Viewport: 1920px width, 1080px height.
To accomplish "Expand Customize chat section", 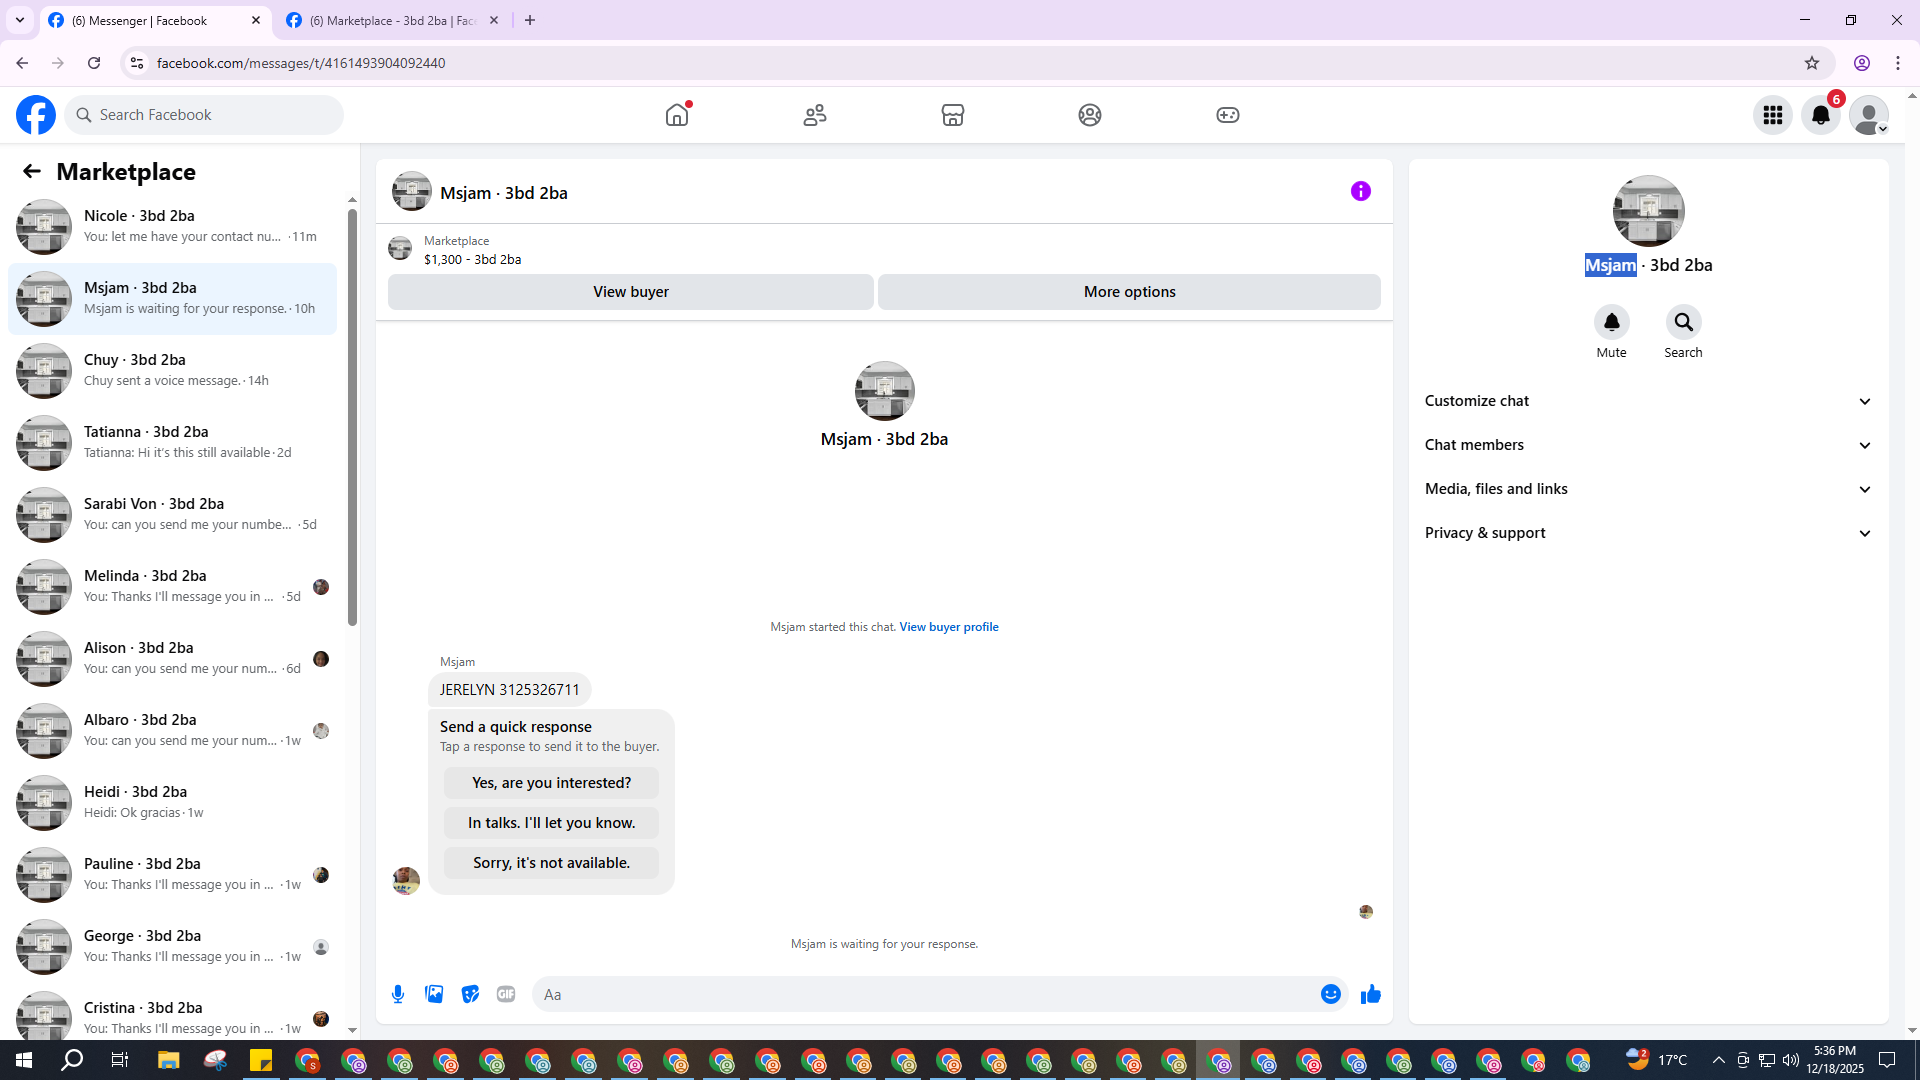I will (x=1648, y=401).
